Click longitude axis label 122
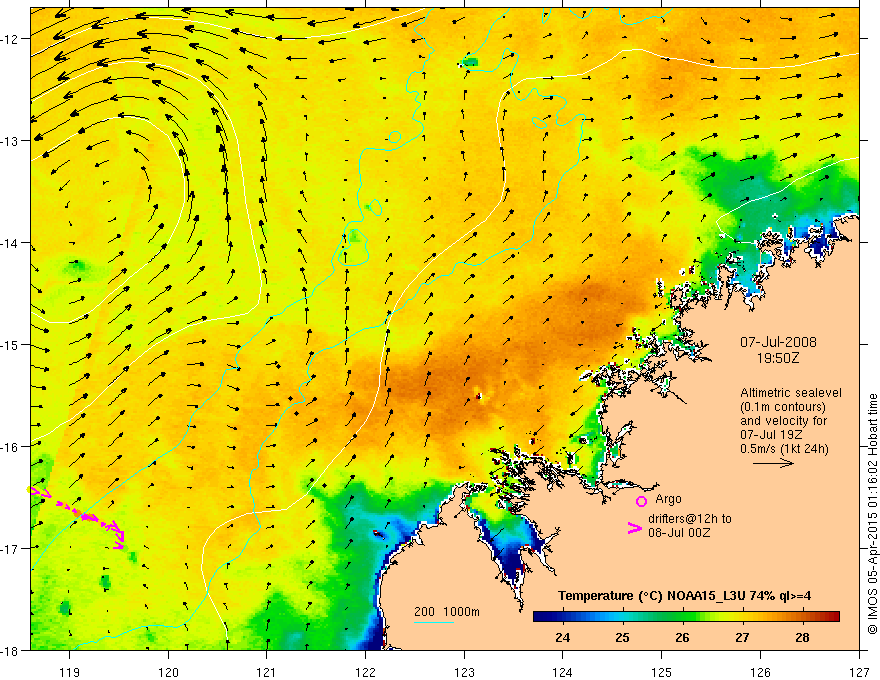The image size is (880, 680). coord(365,672)
